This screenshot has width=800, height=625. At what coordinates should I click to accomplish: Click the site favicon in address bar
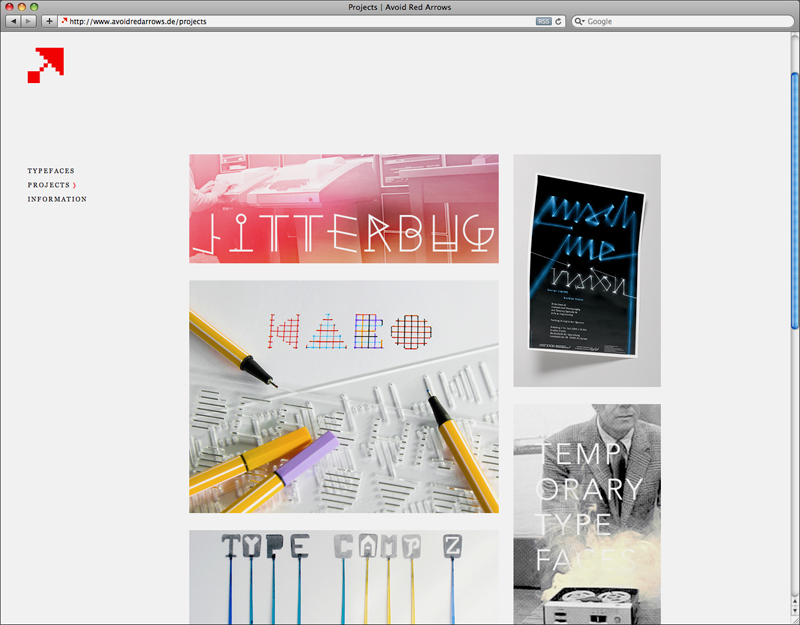click(x=64, y=21)
